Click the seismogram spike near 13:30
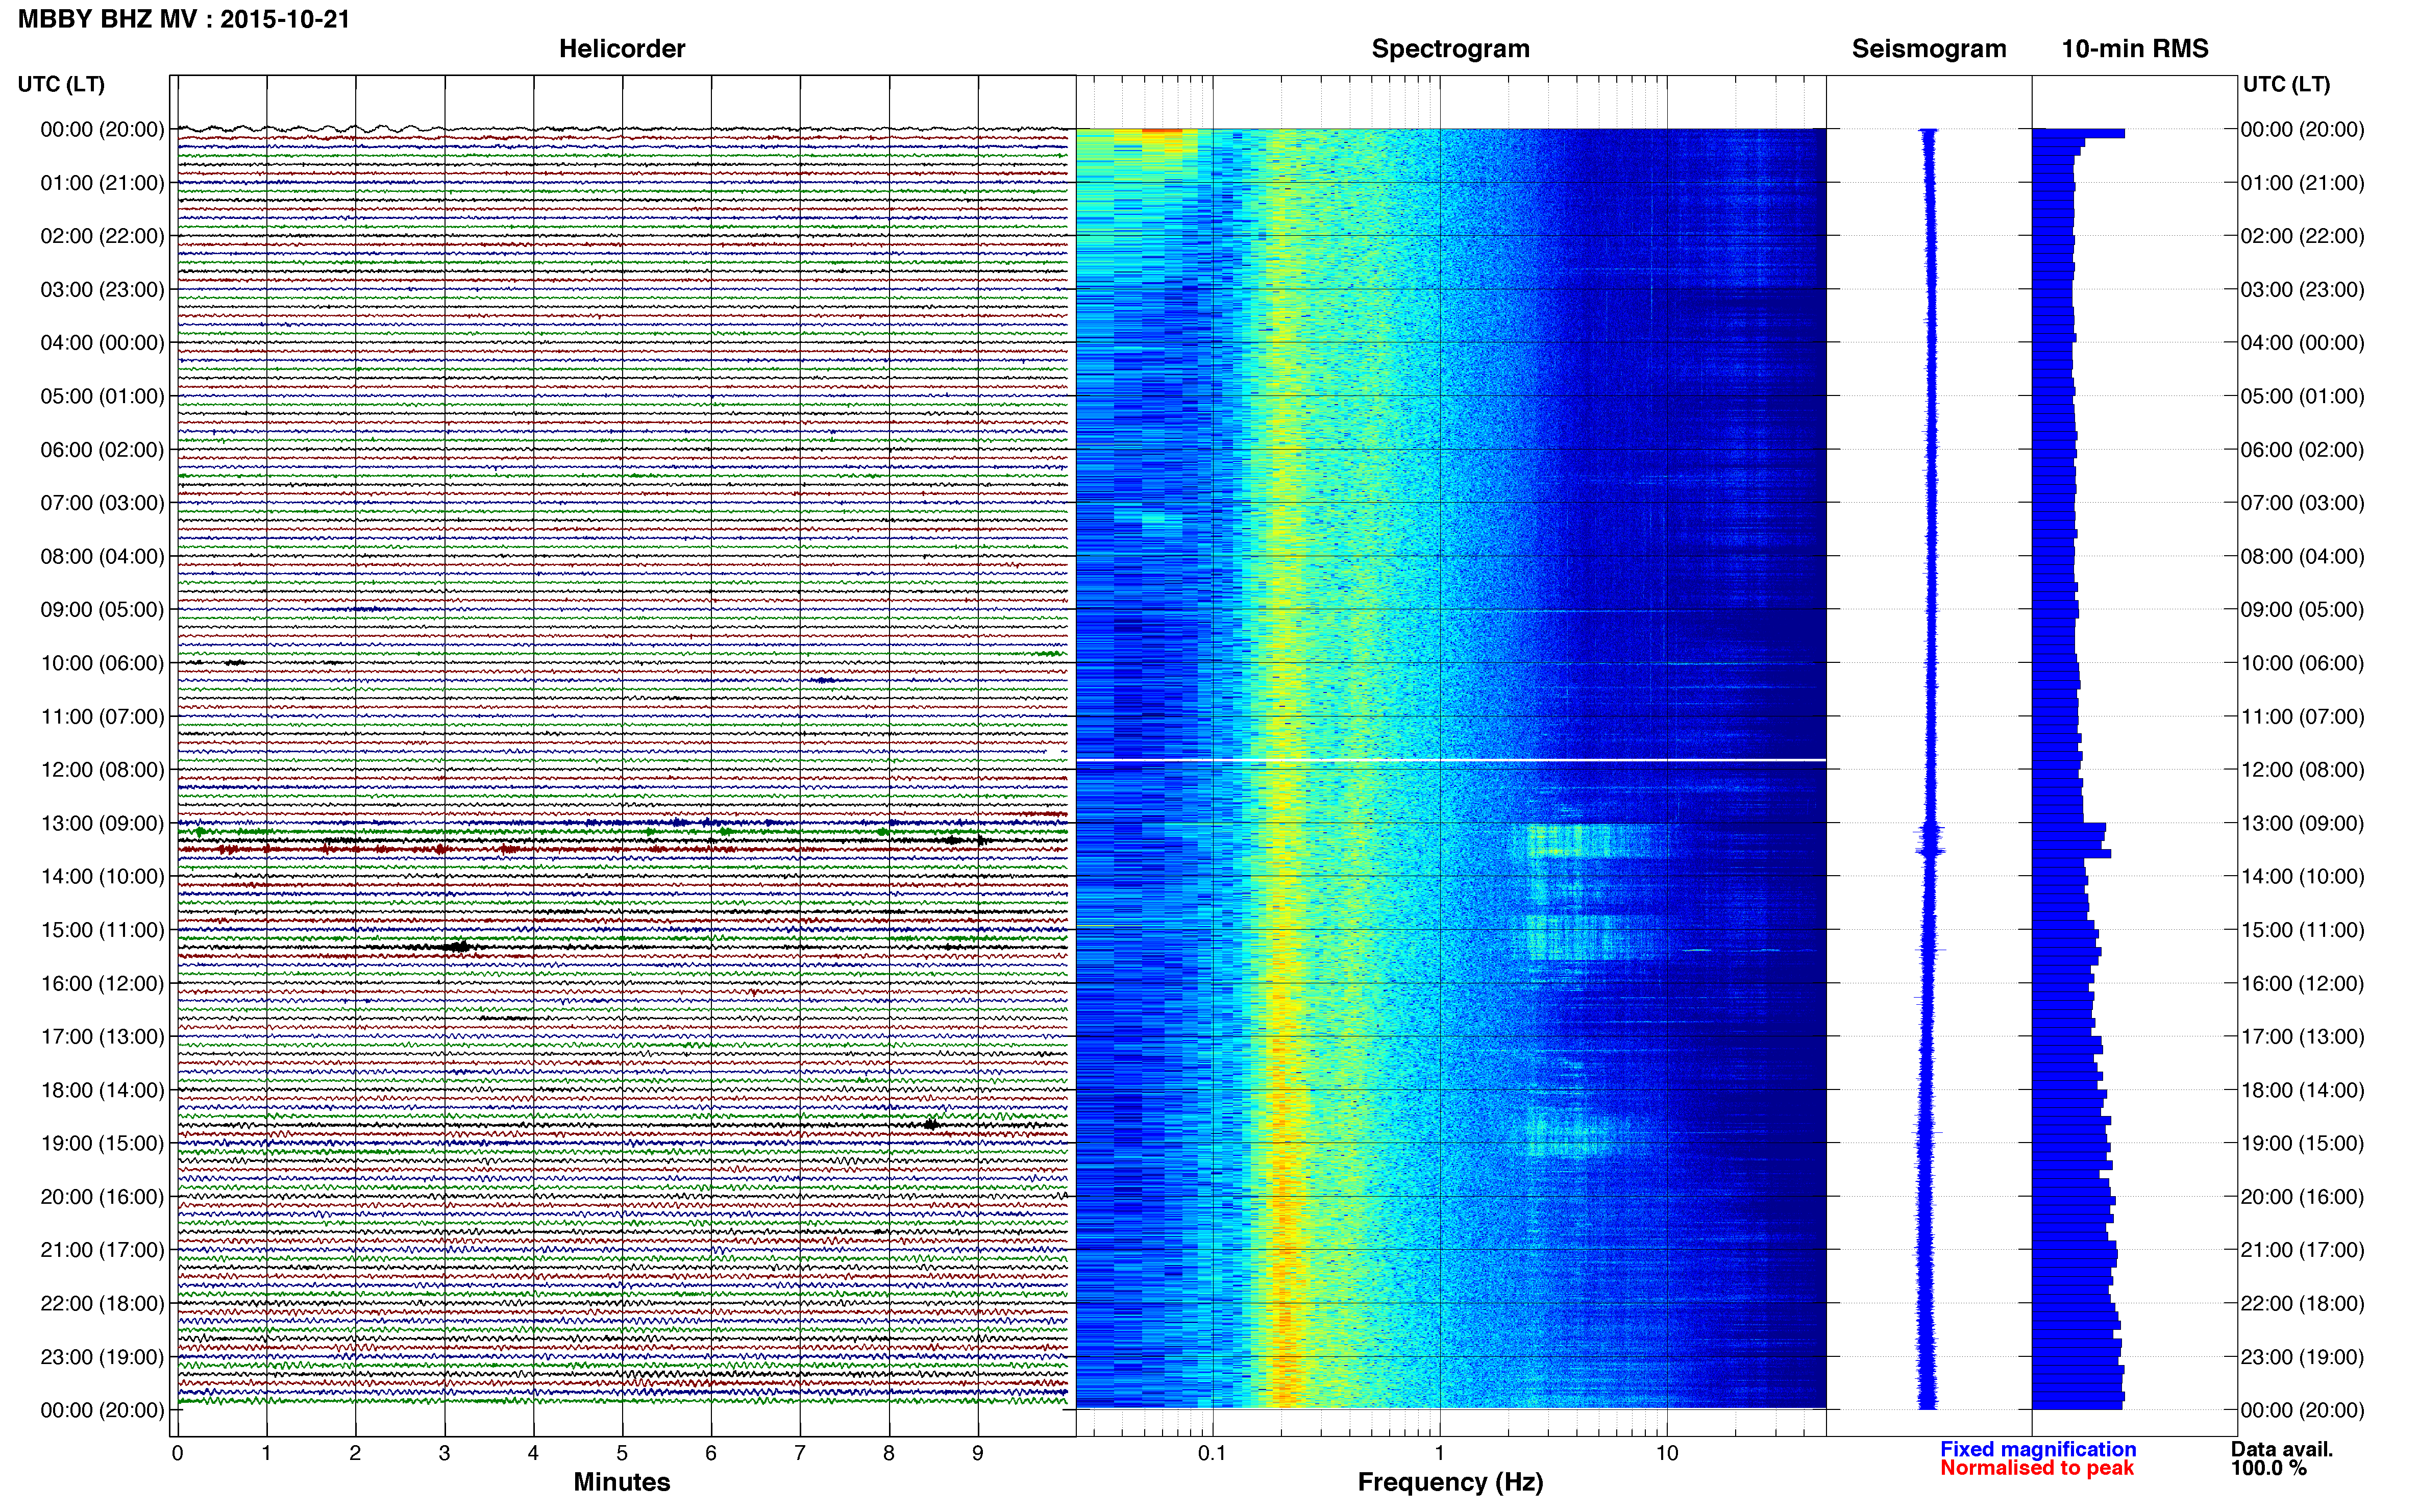 [1930, 851]
